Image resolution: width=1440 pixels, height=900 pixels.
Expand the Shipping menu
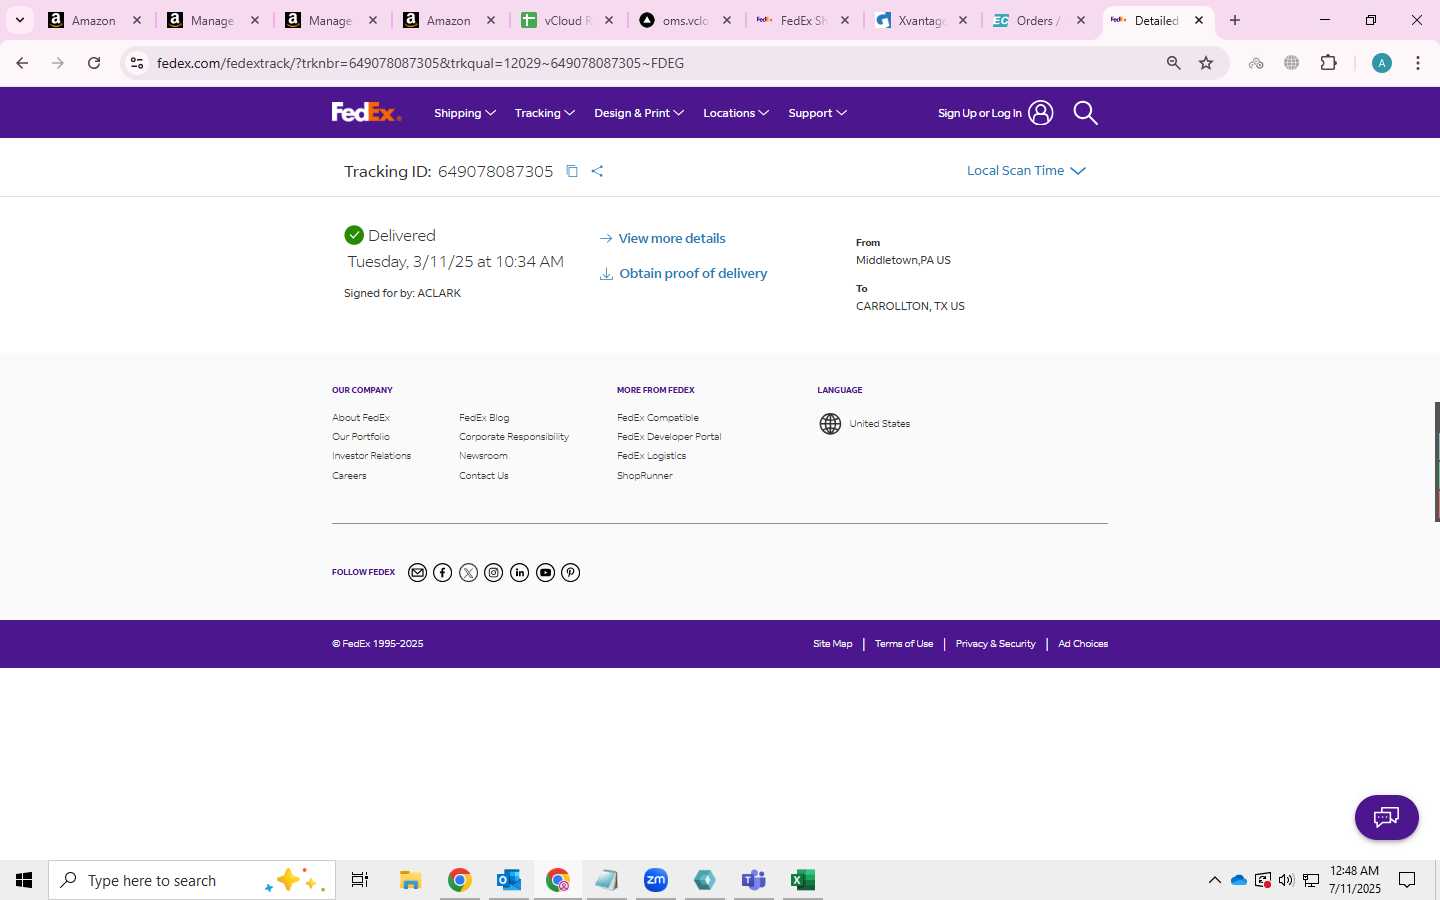[x=465, y=113]
